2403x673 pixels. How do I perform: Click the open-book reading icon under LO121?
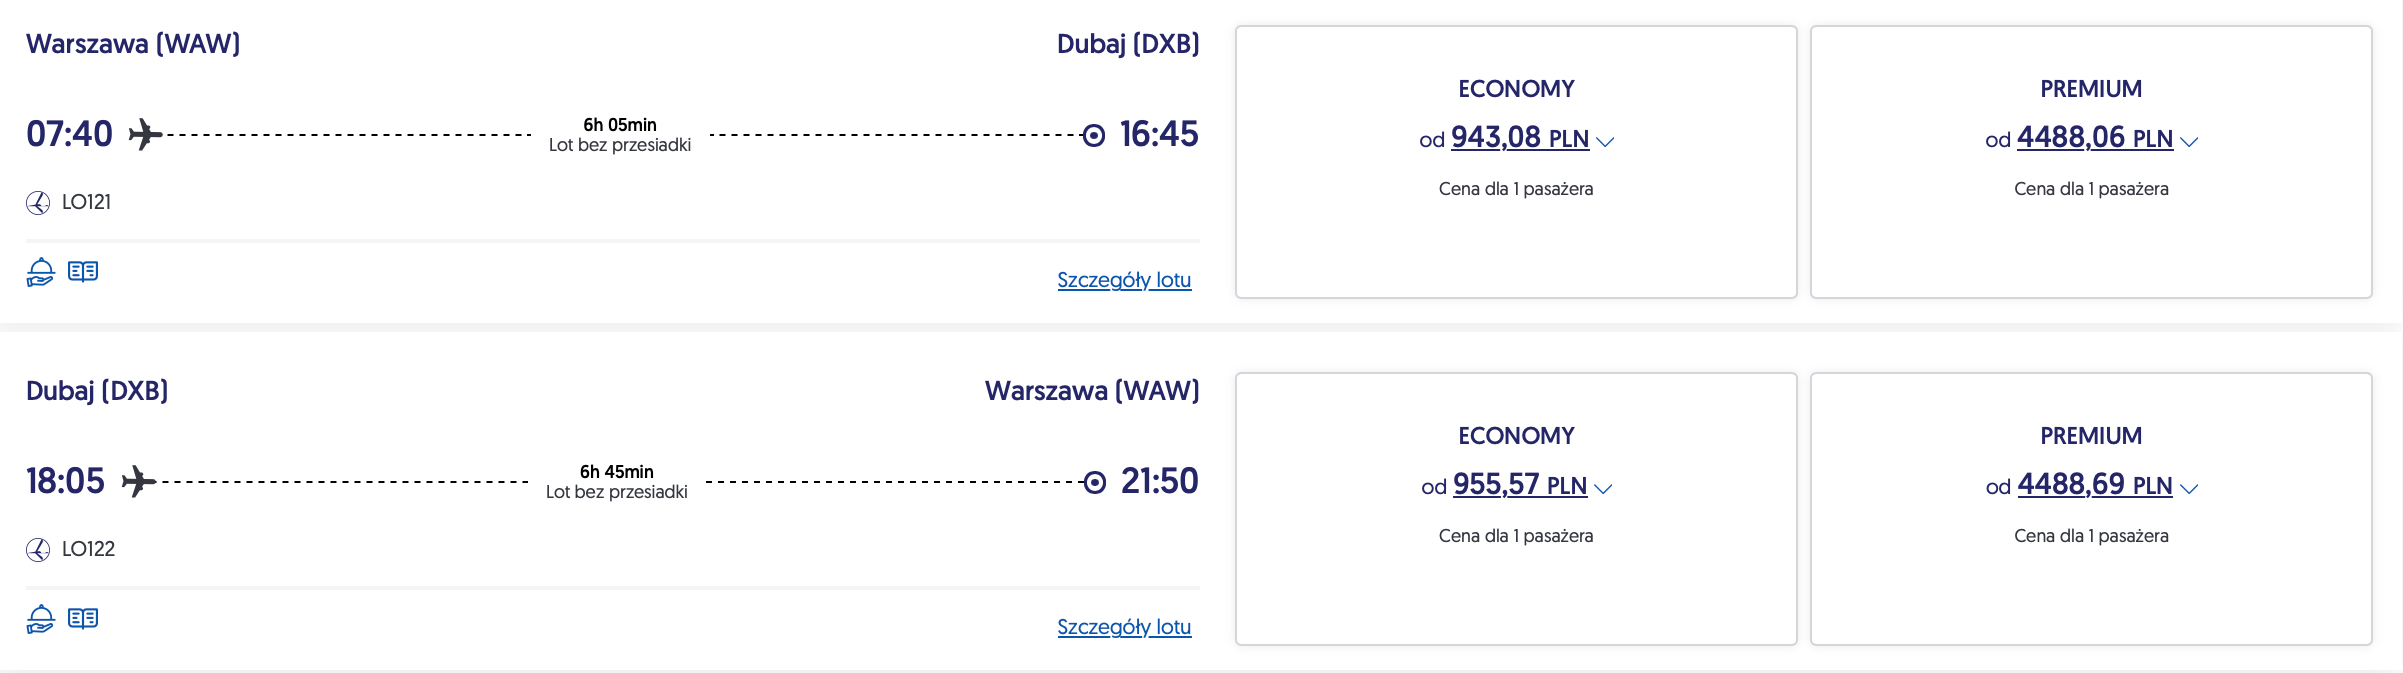coord(83,271)
